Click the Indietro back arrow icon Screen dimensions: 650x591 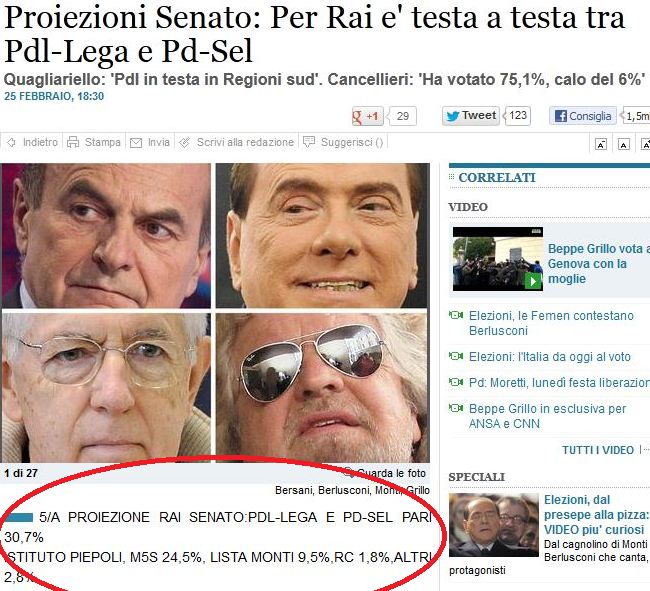[x=12, y=143]
